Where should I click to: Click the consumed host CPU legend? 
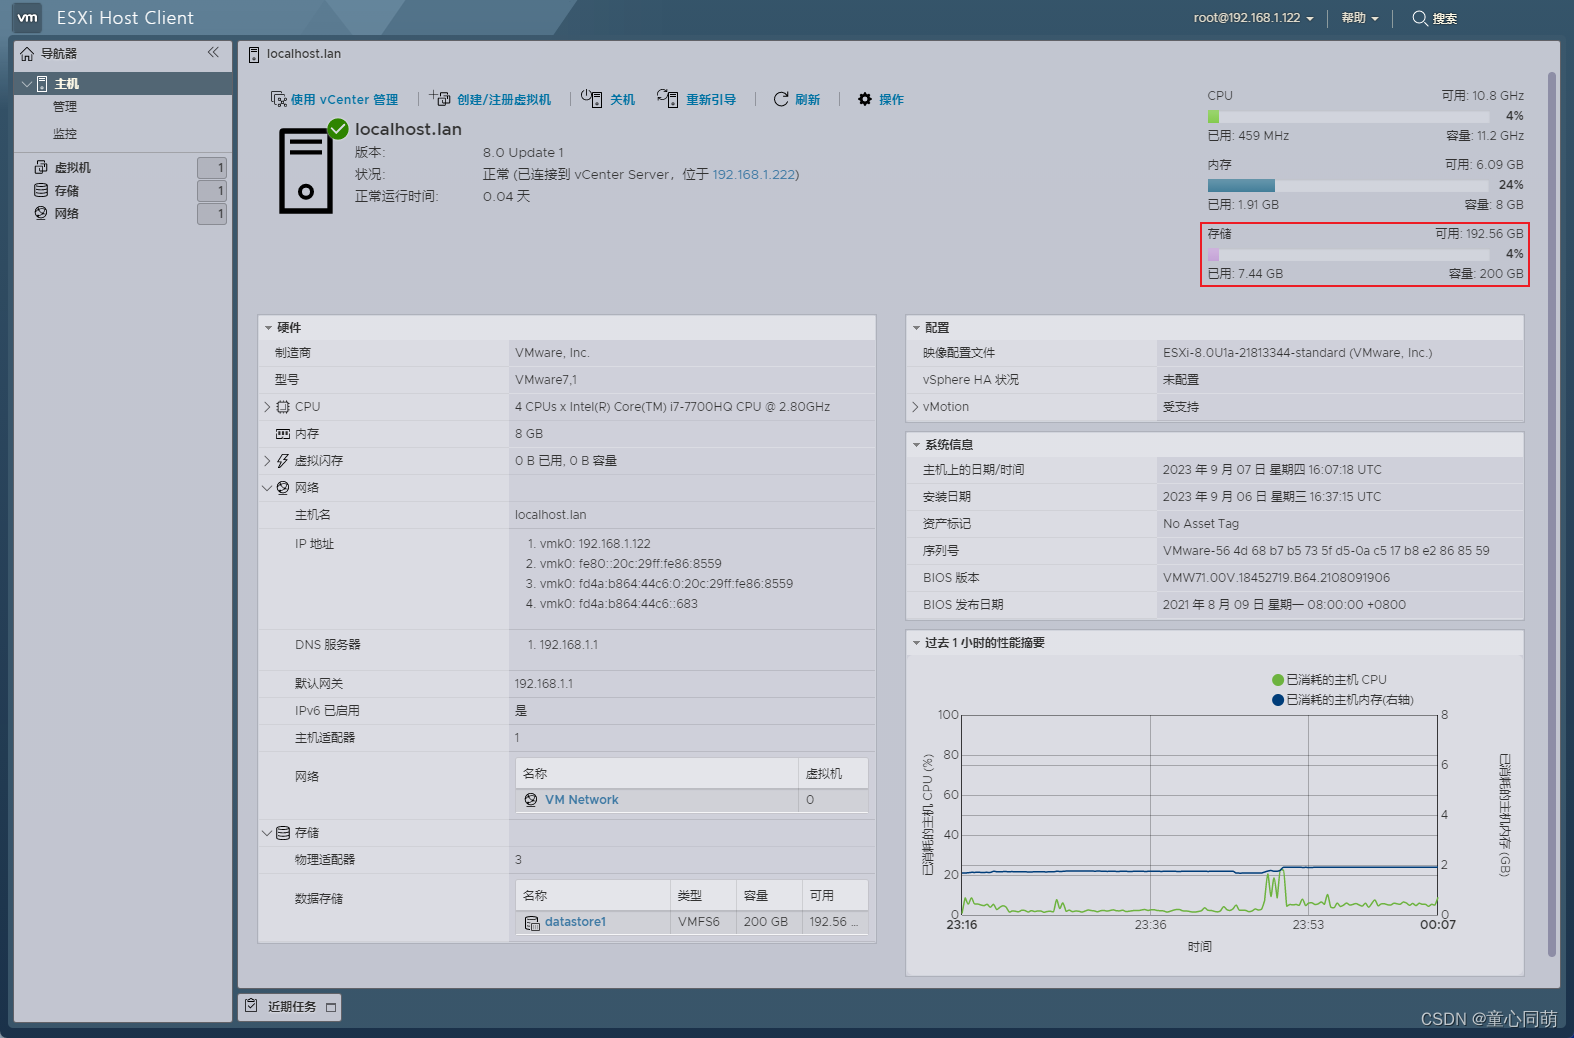(x=1329, y=680)
